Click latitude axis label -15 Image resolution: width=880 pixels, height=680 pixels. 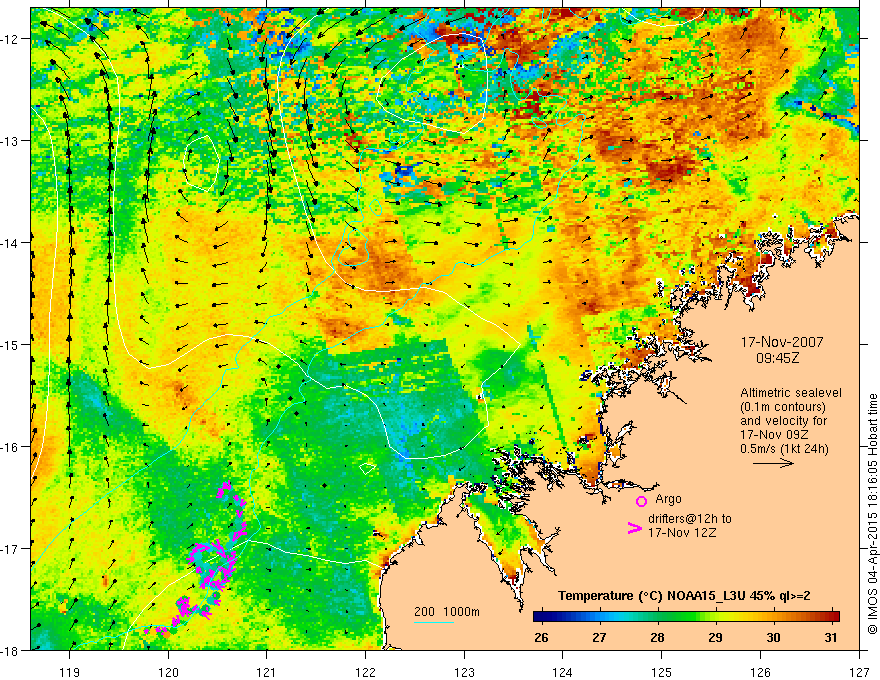pos(11,344)
